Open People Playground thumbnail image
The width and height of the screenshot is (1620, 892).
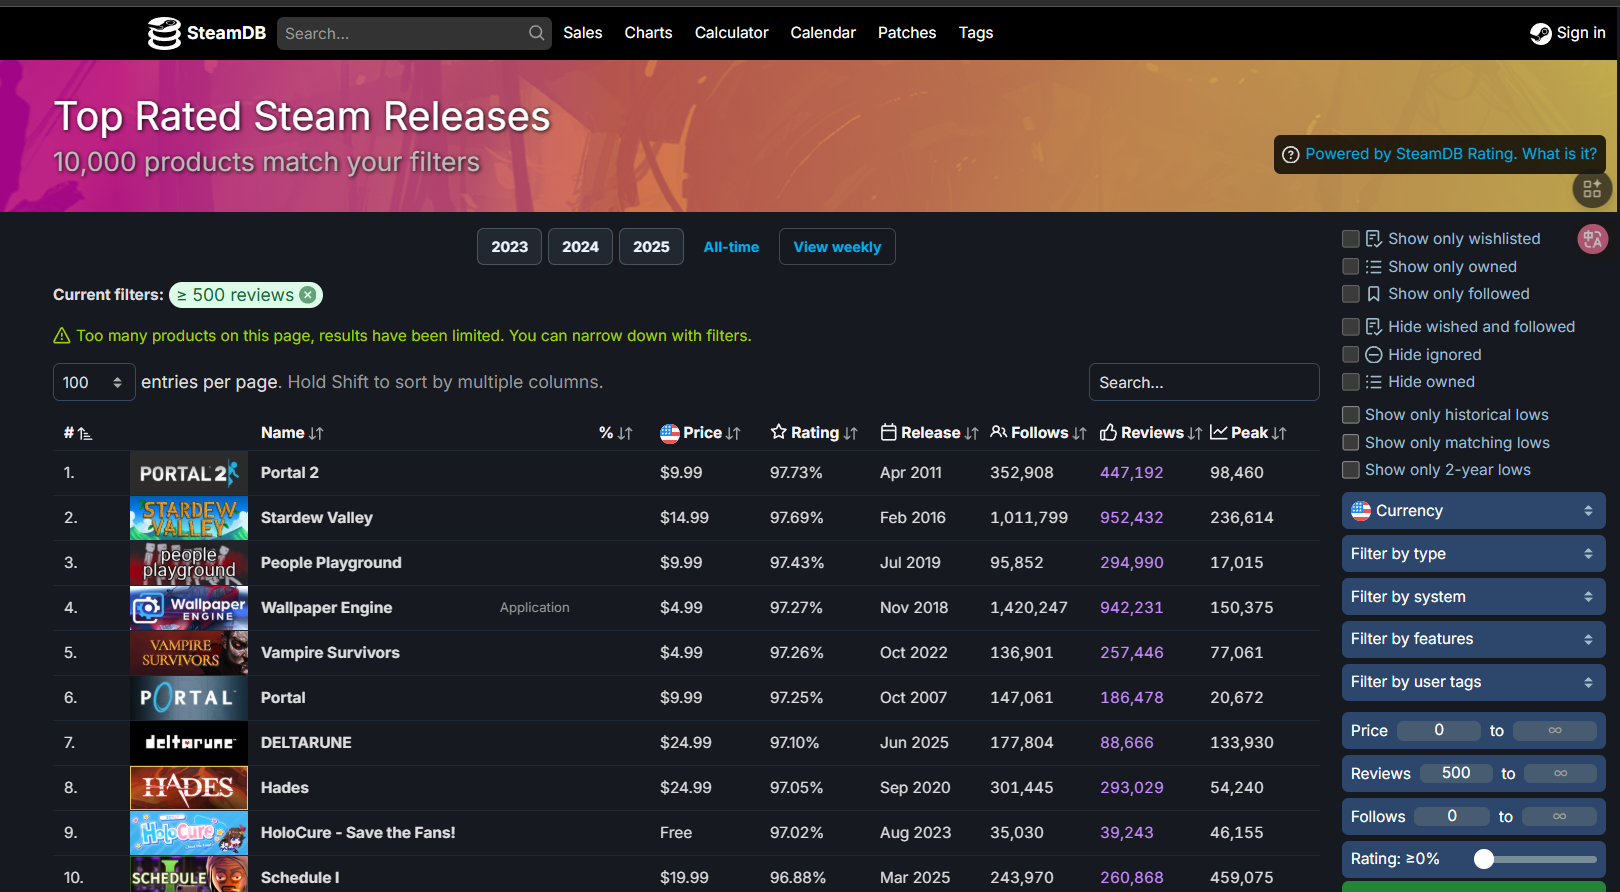[189, 563]
